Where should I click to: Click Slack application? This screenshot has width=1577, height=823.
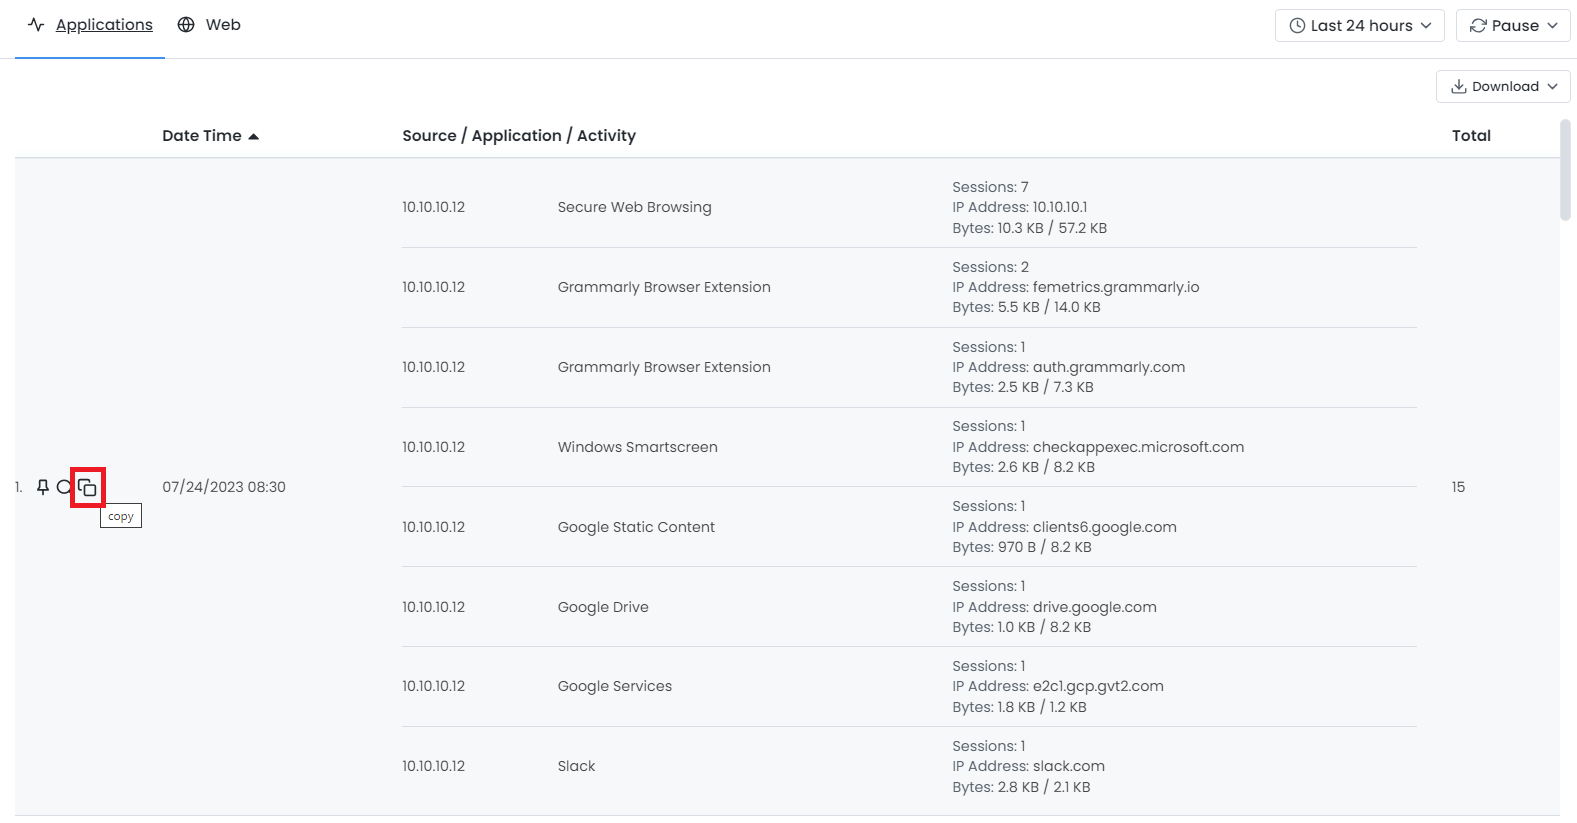coord(577,766)
